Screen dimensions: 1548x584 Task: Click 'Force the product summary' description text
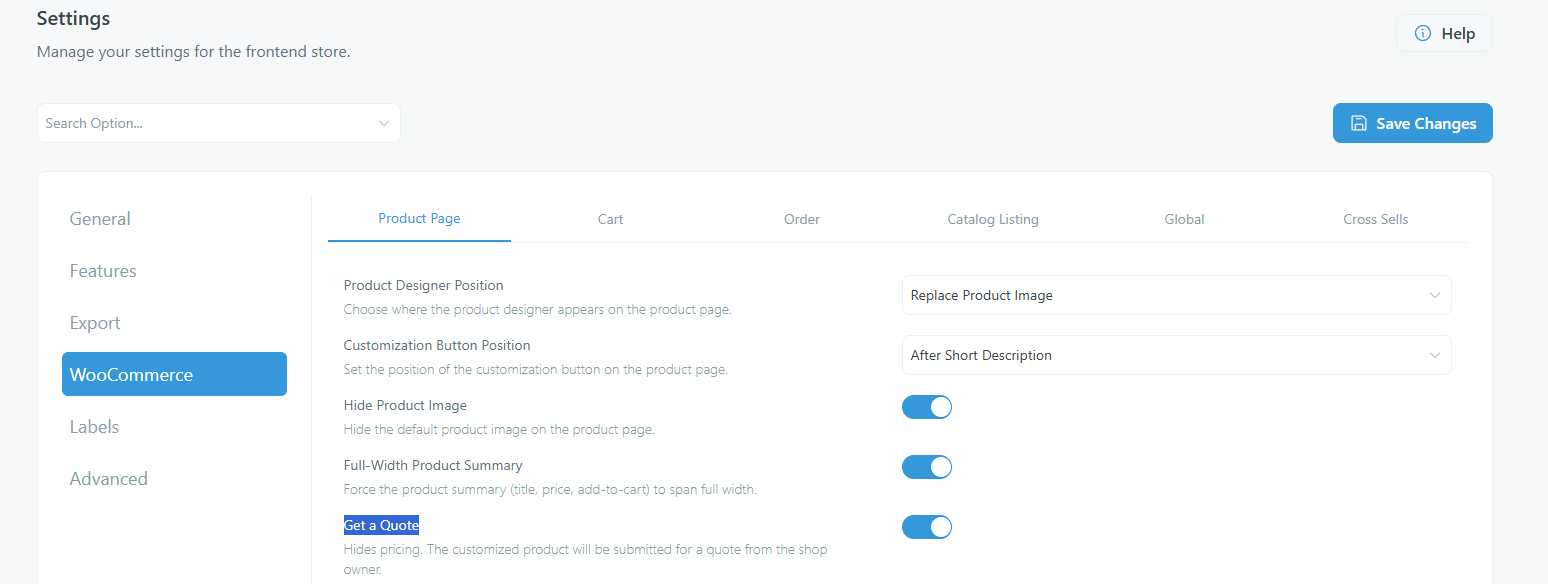coord(550,490)
